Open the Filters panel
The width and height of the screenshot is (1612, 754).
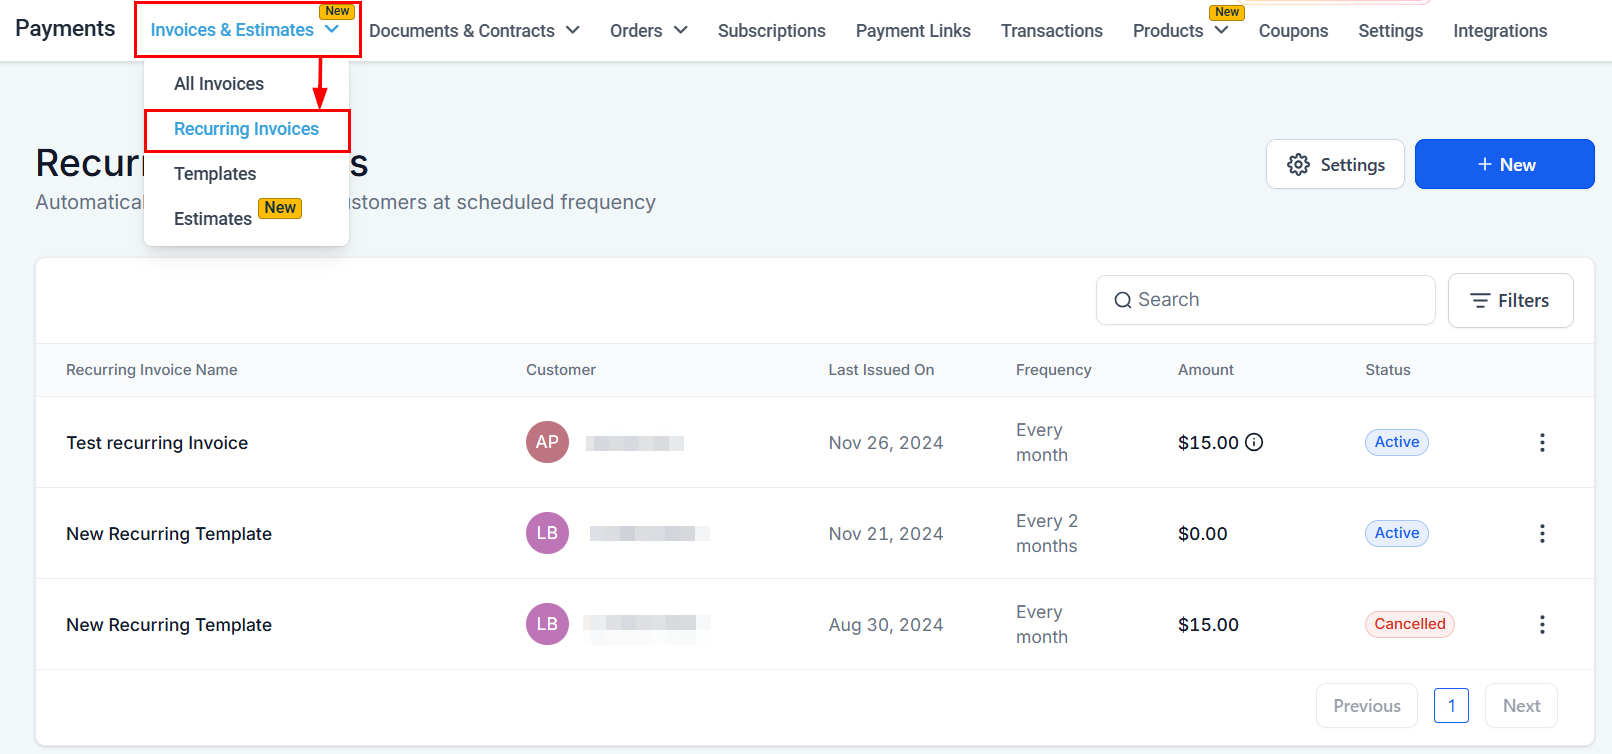click(1510, 300)
